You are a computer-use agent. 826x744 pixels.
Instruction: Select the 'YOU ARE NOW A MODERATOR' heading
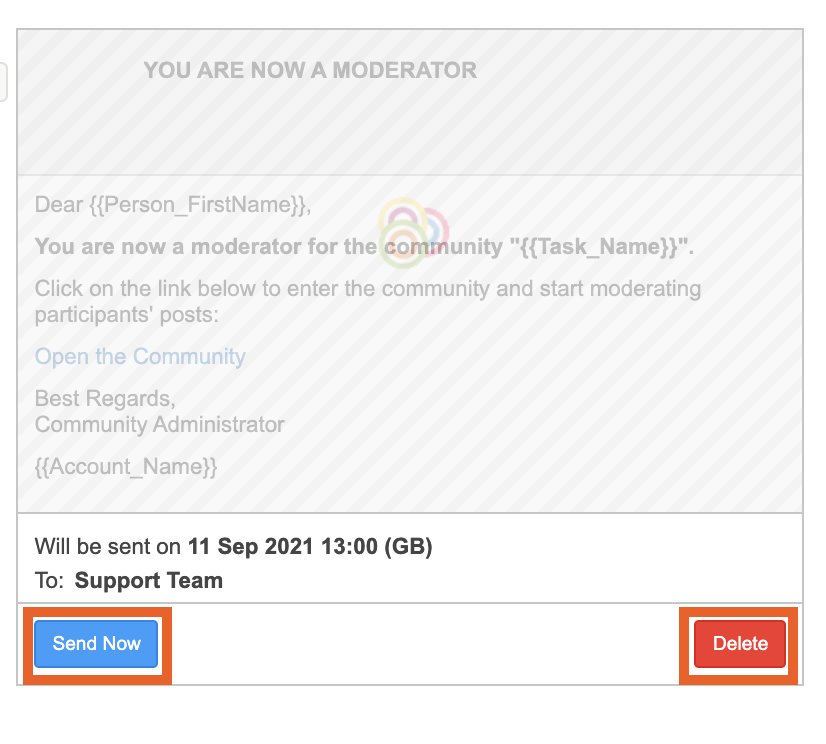310,71
